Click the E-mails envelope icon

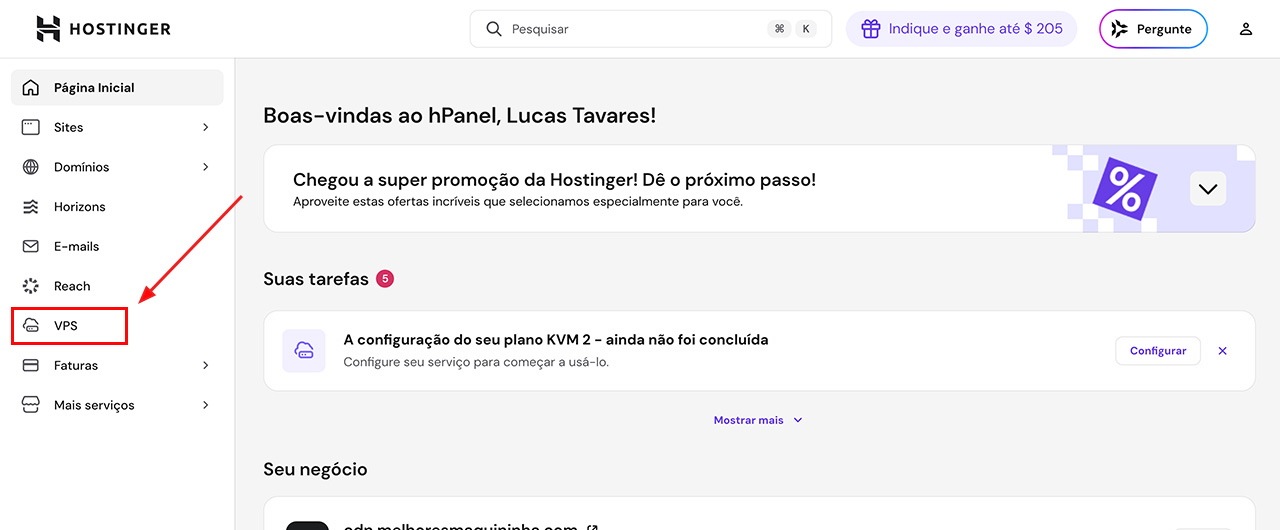[x=31, y=246]
